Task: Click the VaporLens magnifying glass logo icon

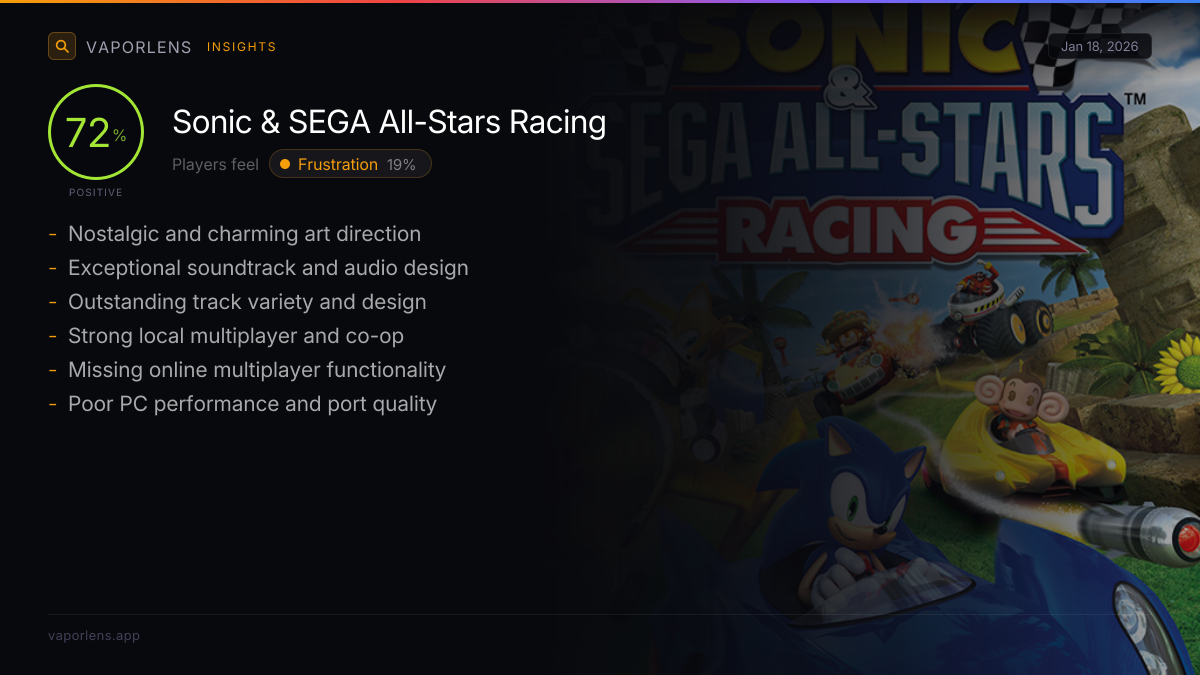Action: coord(62,46)
